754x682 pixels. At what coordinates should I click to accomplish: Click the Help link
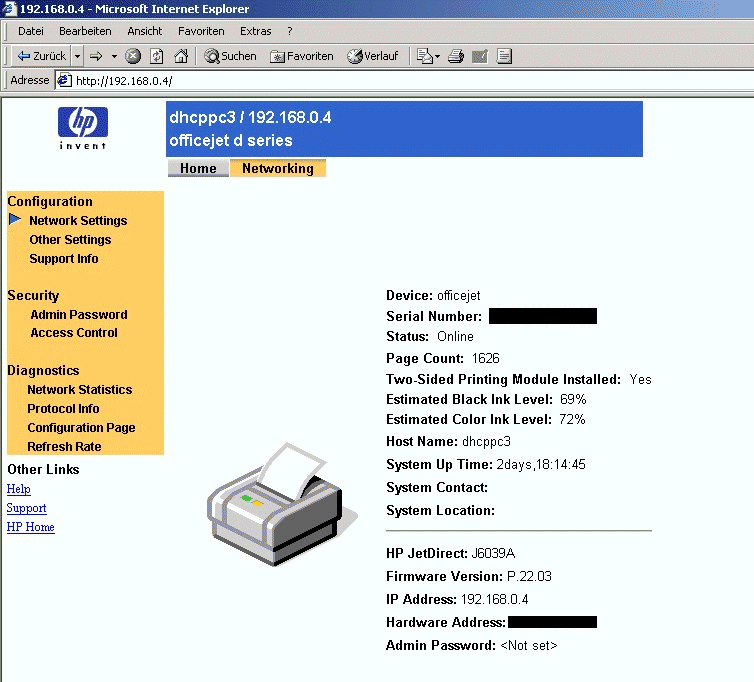pos(19,489)
